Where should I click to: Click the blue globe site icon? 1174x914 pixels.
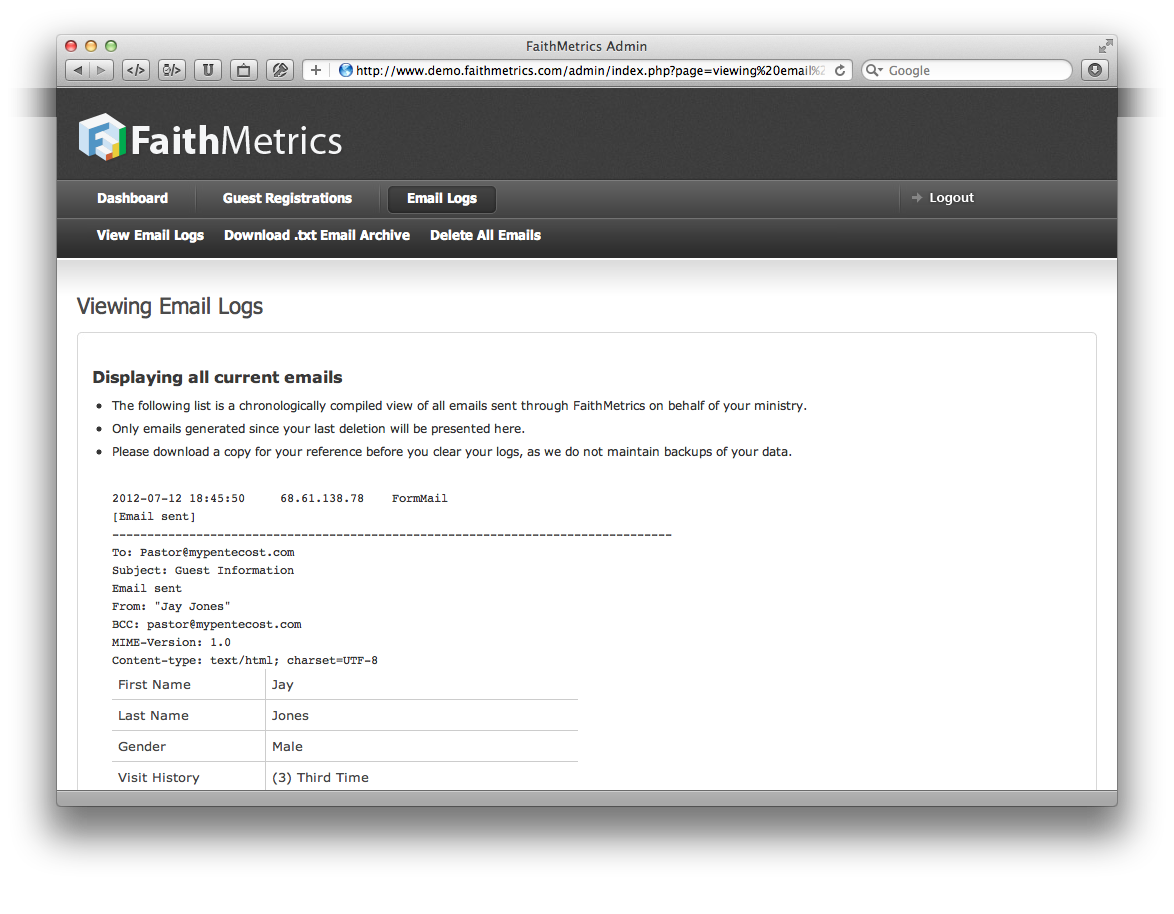[x=345, y=70]
